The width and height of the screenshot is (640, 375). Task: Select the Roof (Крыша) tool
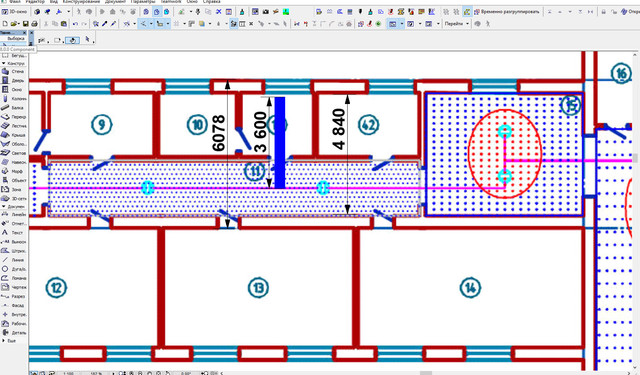[x=13, y=135]
